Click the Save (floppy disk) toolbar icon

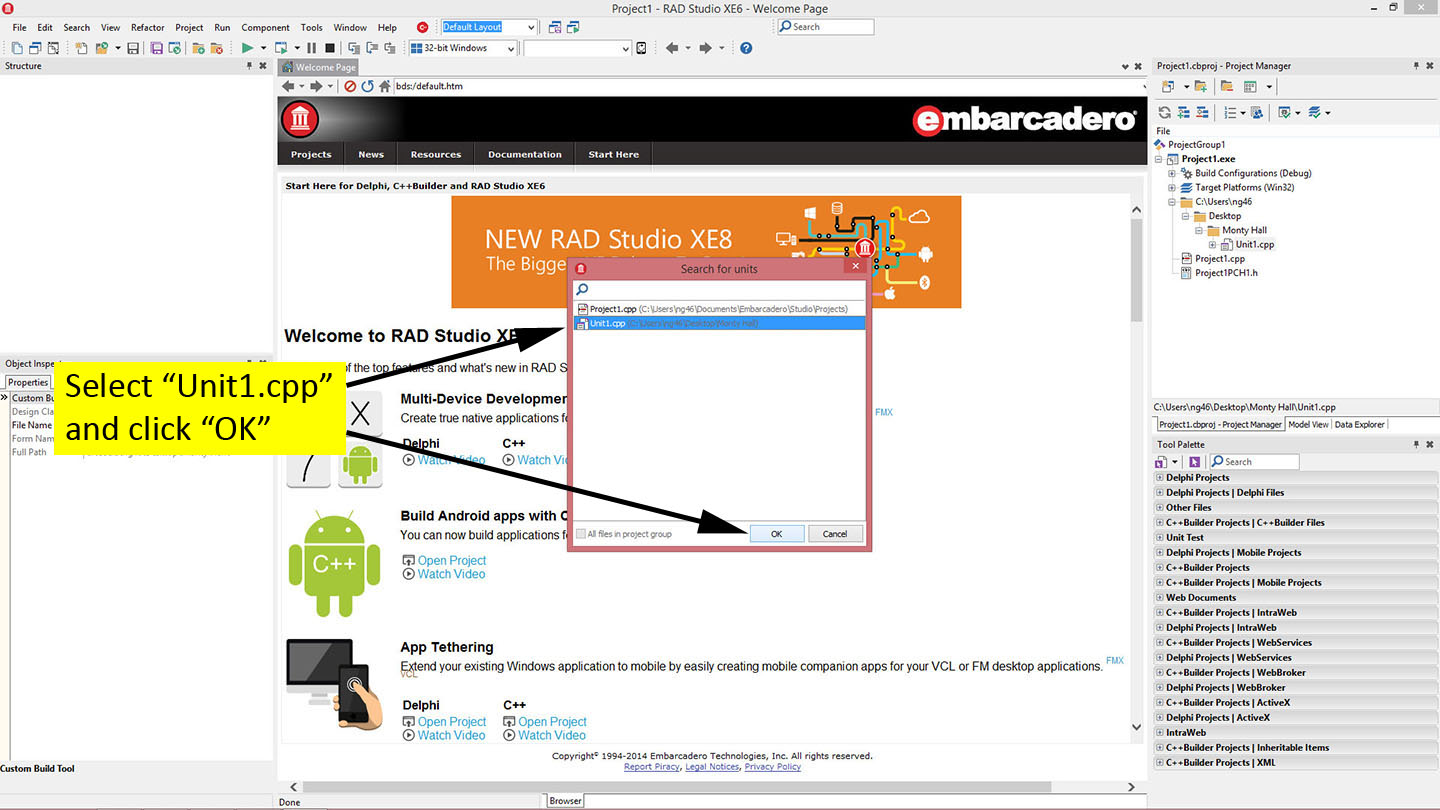point(133,48)
